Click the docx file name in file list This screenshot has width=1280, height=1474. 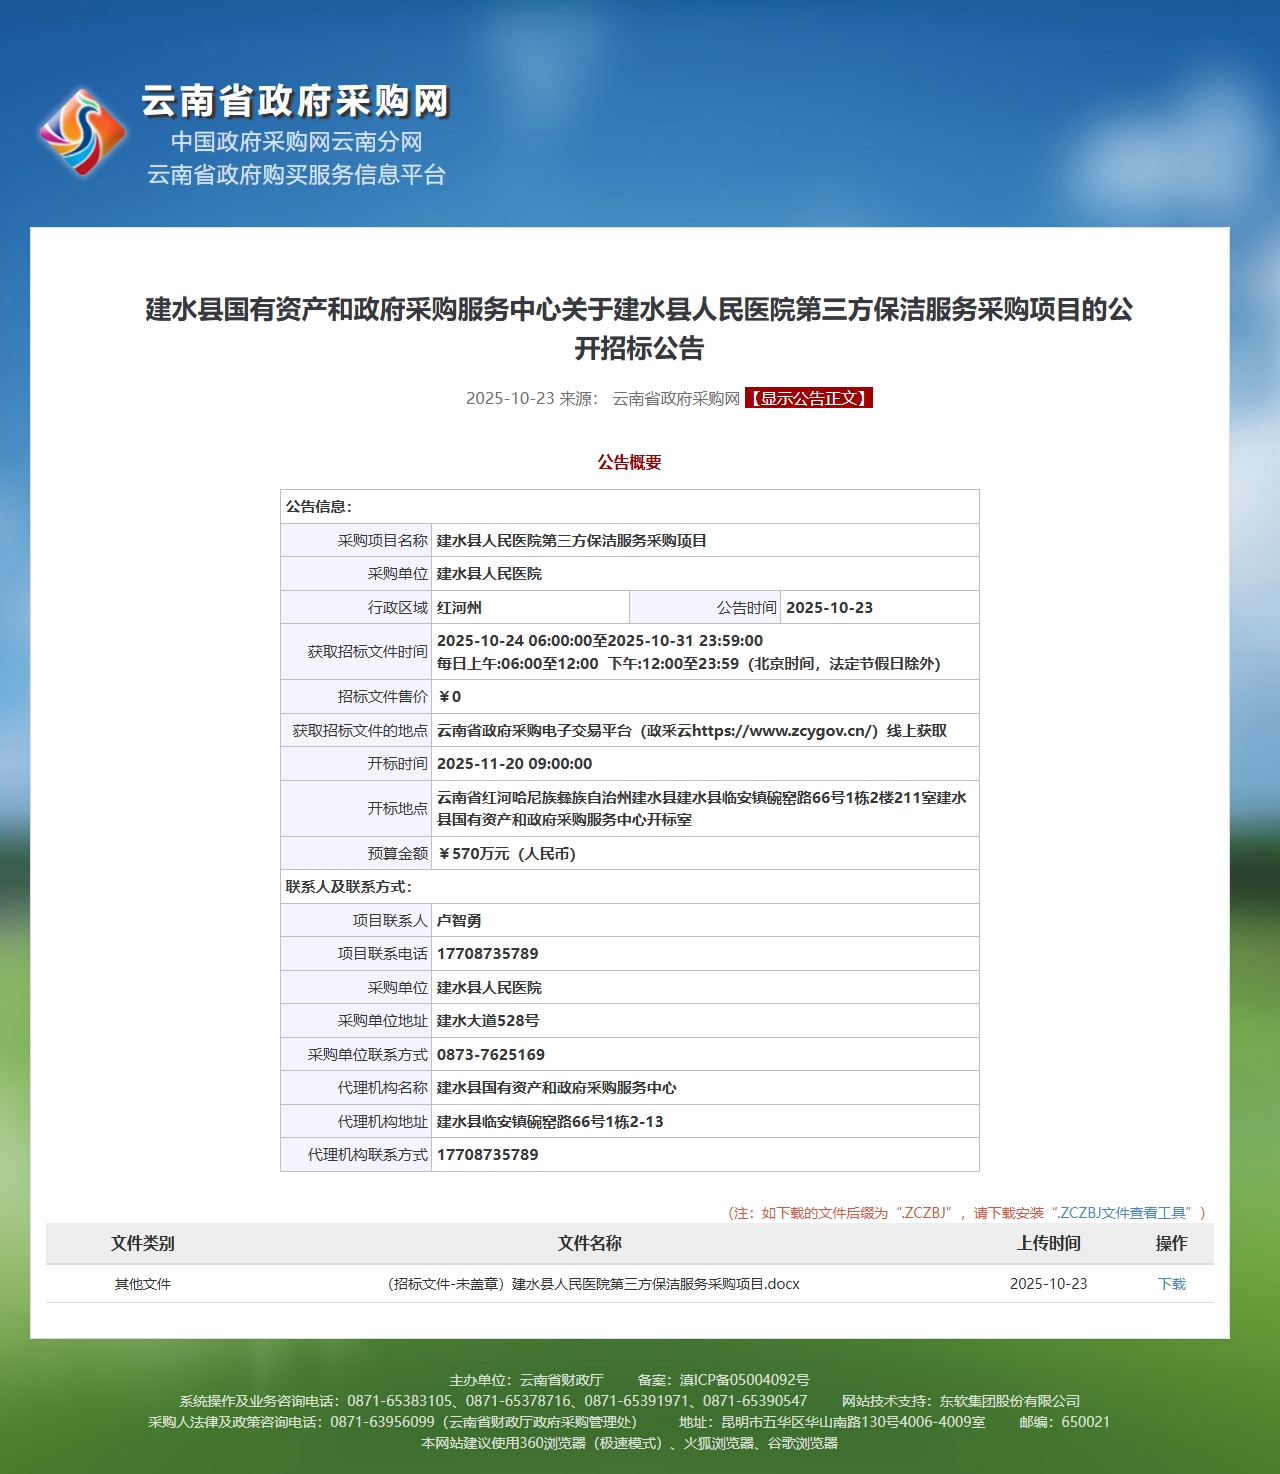pos(593,1284)
